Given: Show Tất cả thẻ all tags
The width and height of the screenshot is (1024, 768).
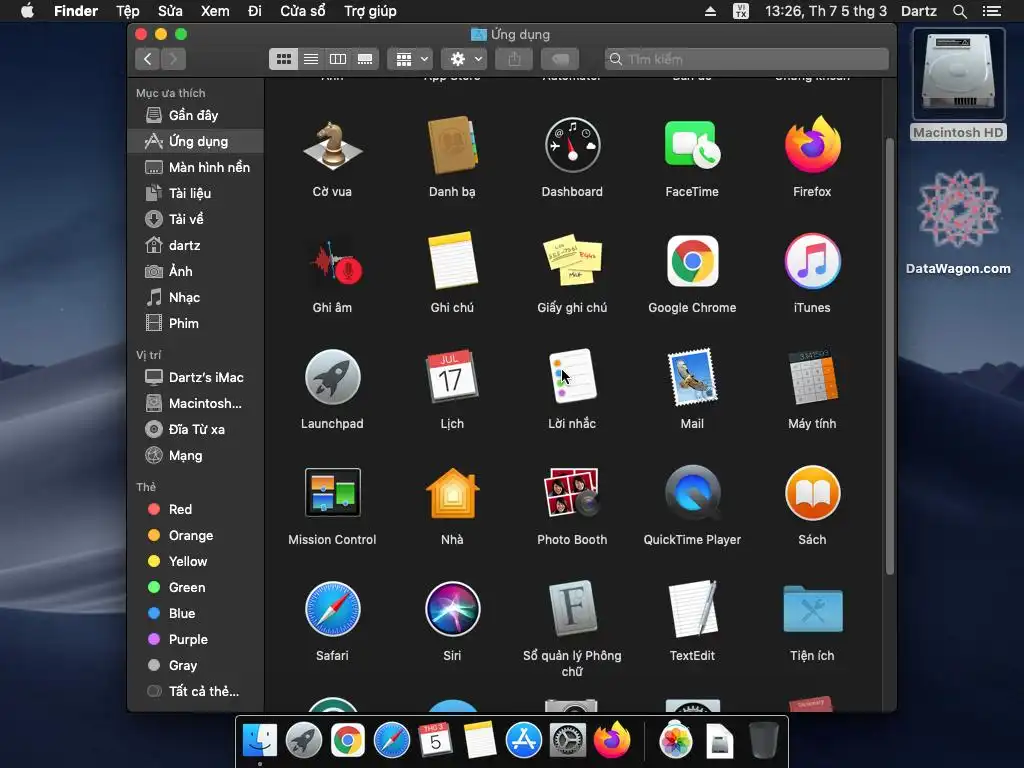Looking at the screenshot, I should (196, 692).
